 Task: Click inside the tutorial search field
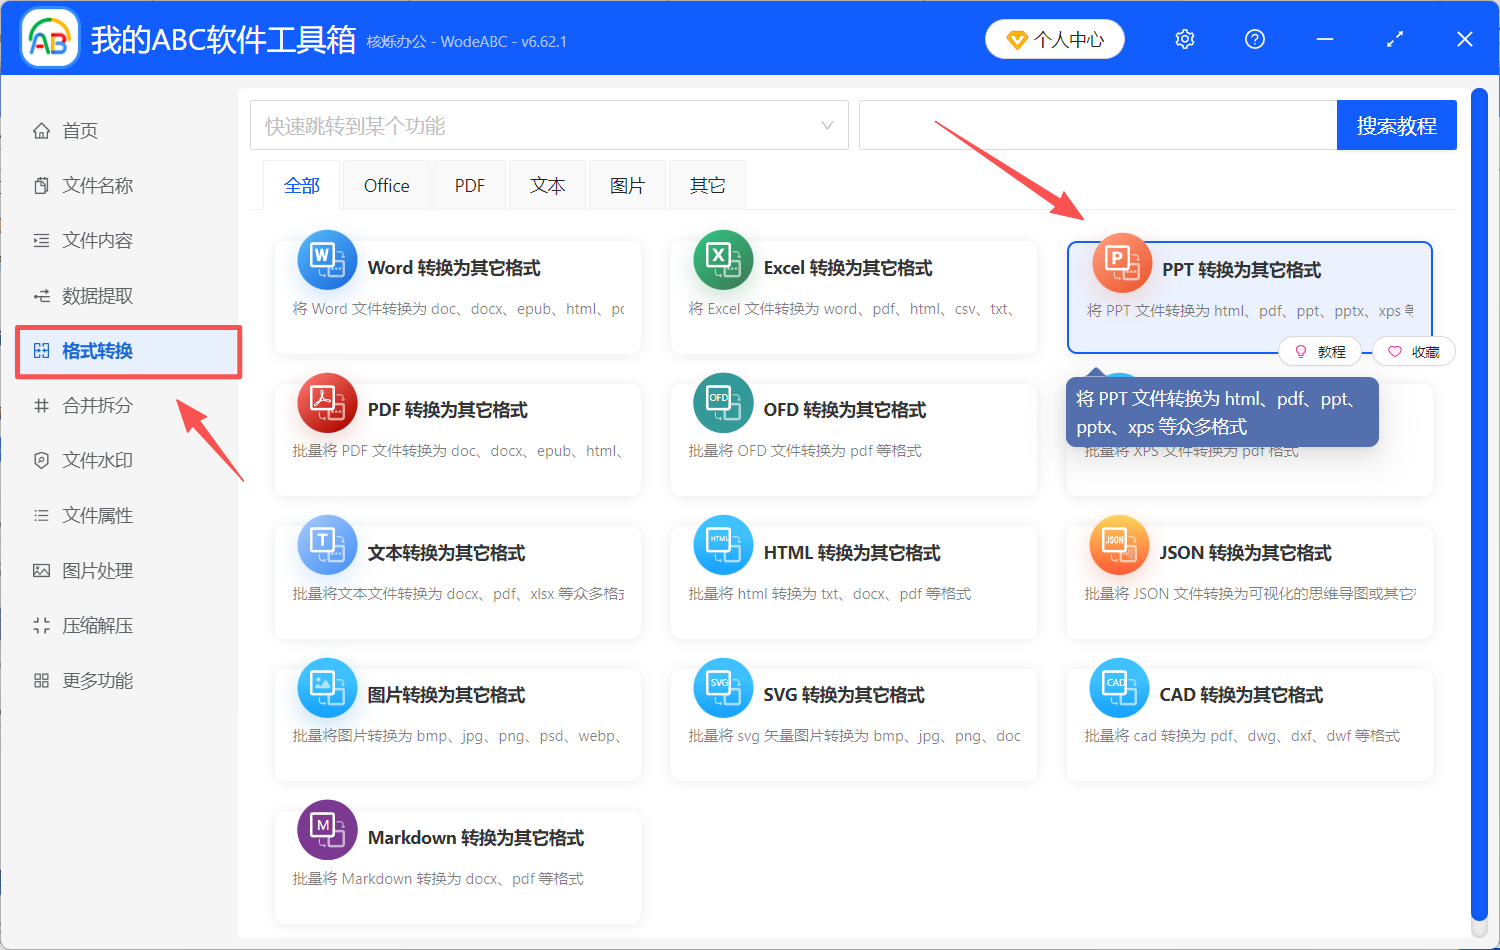(1090, 124)
